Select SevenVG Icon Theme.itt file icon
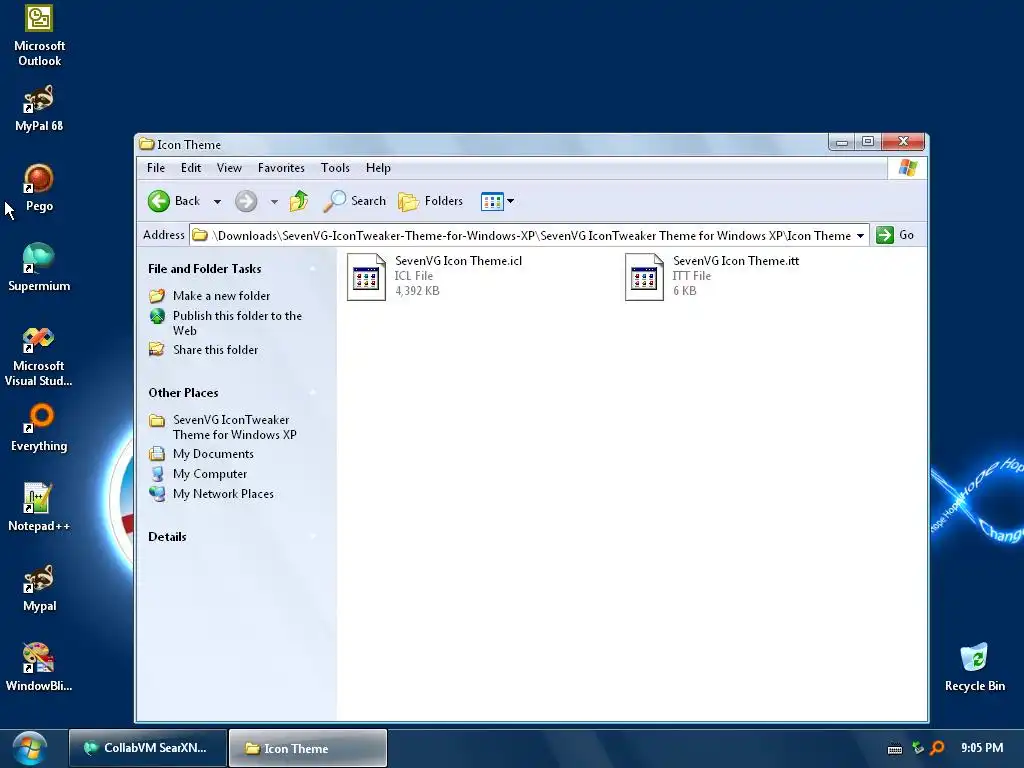The width and height of the screenshot is (1024, 768). pyautogui.click(x=645, y=277)
